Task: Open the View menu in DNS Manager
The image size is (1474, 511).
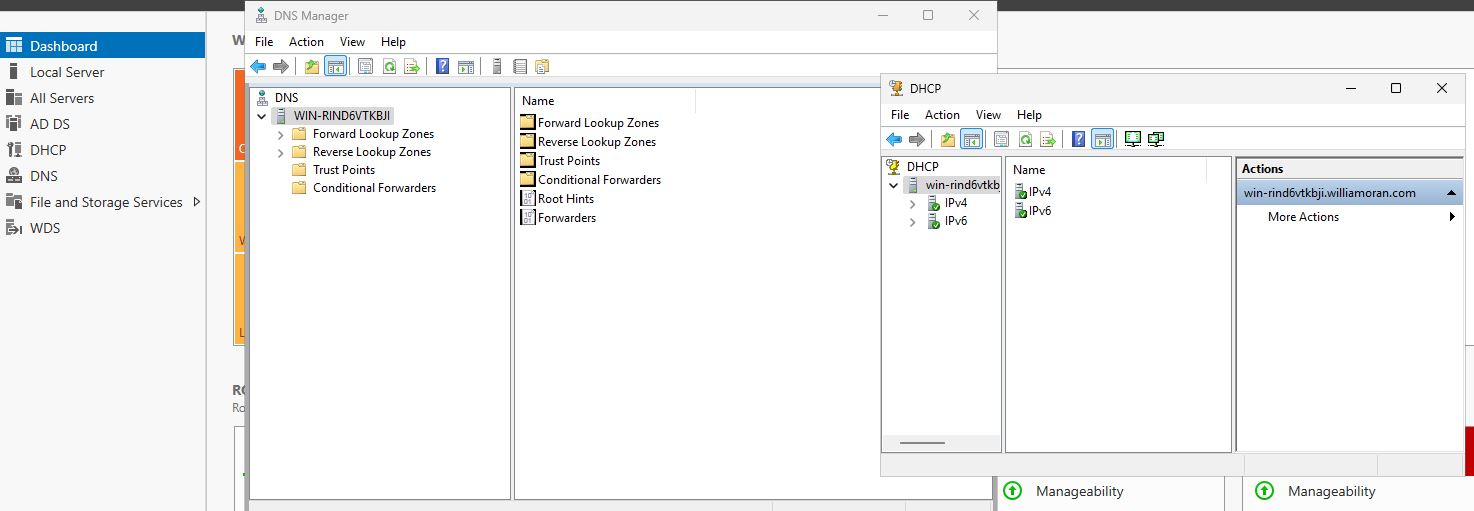Action: pyautogui.click(x=352, y=42)
